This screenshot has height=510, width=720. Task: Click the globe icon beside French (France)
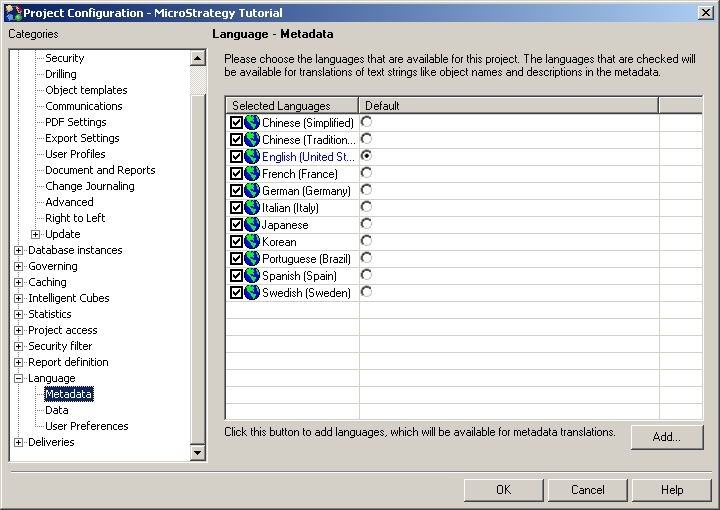[252, 174]
